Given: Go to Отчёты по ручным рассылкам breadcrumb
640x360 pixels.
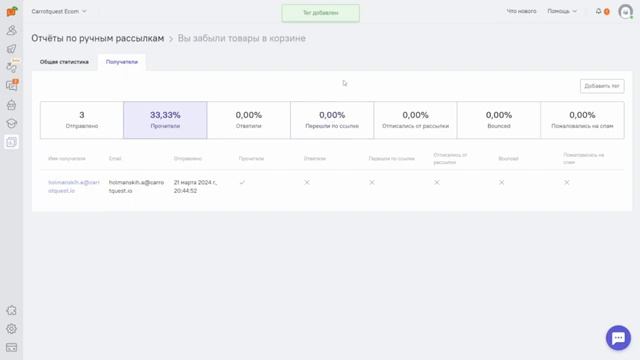Looking at the screenshot, I should click(x=98, y=38).
